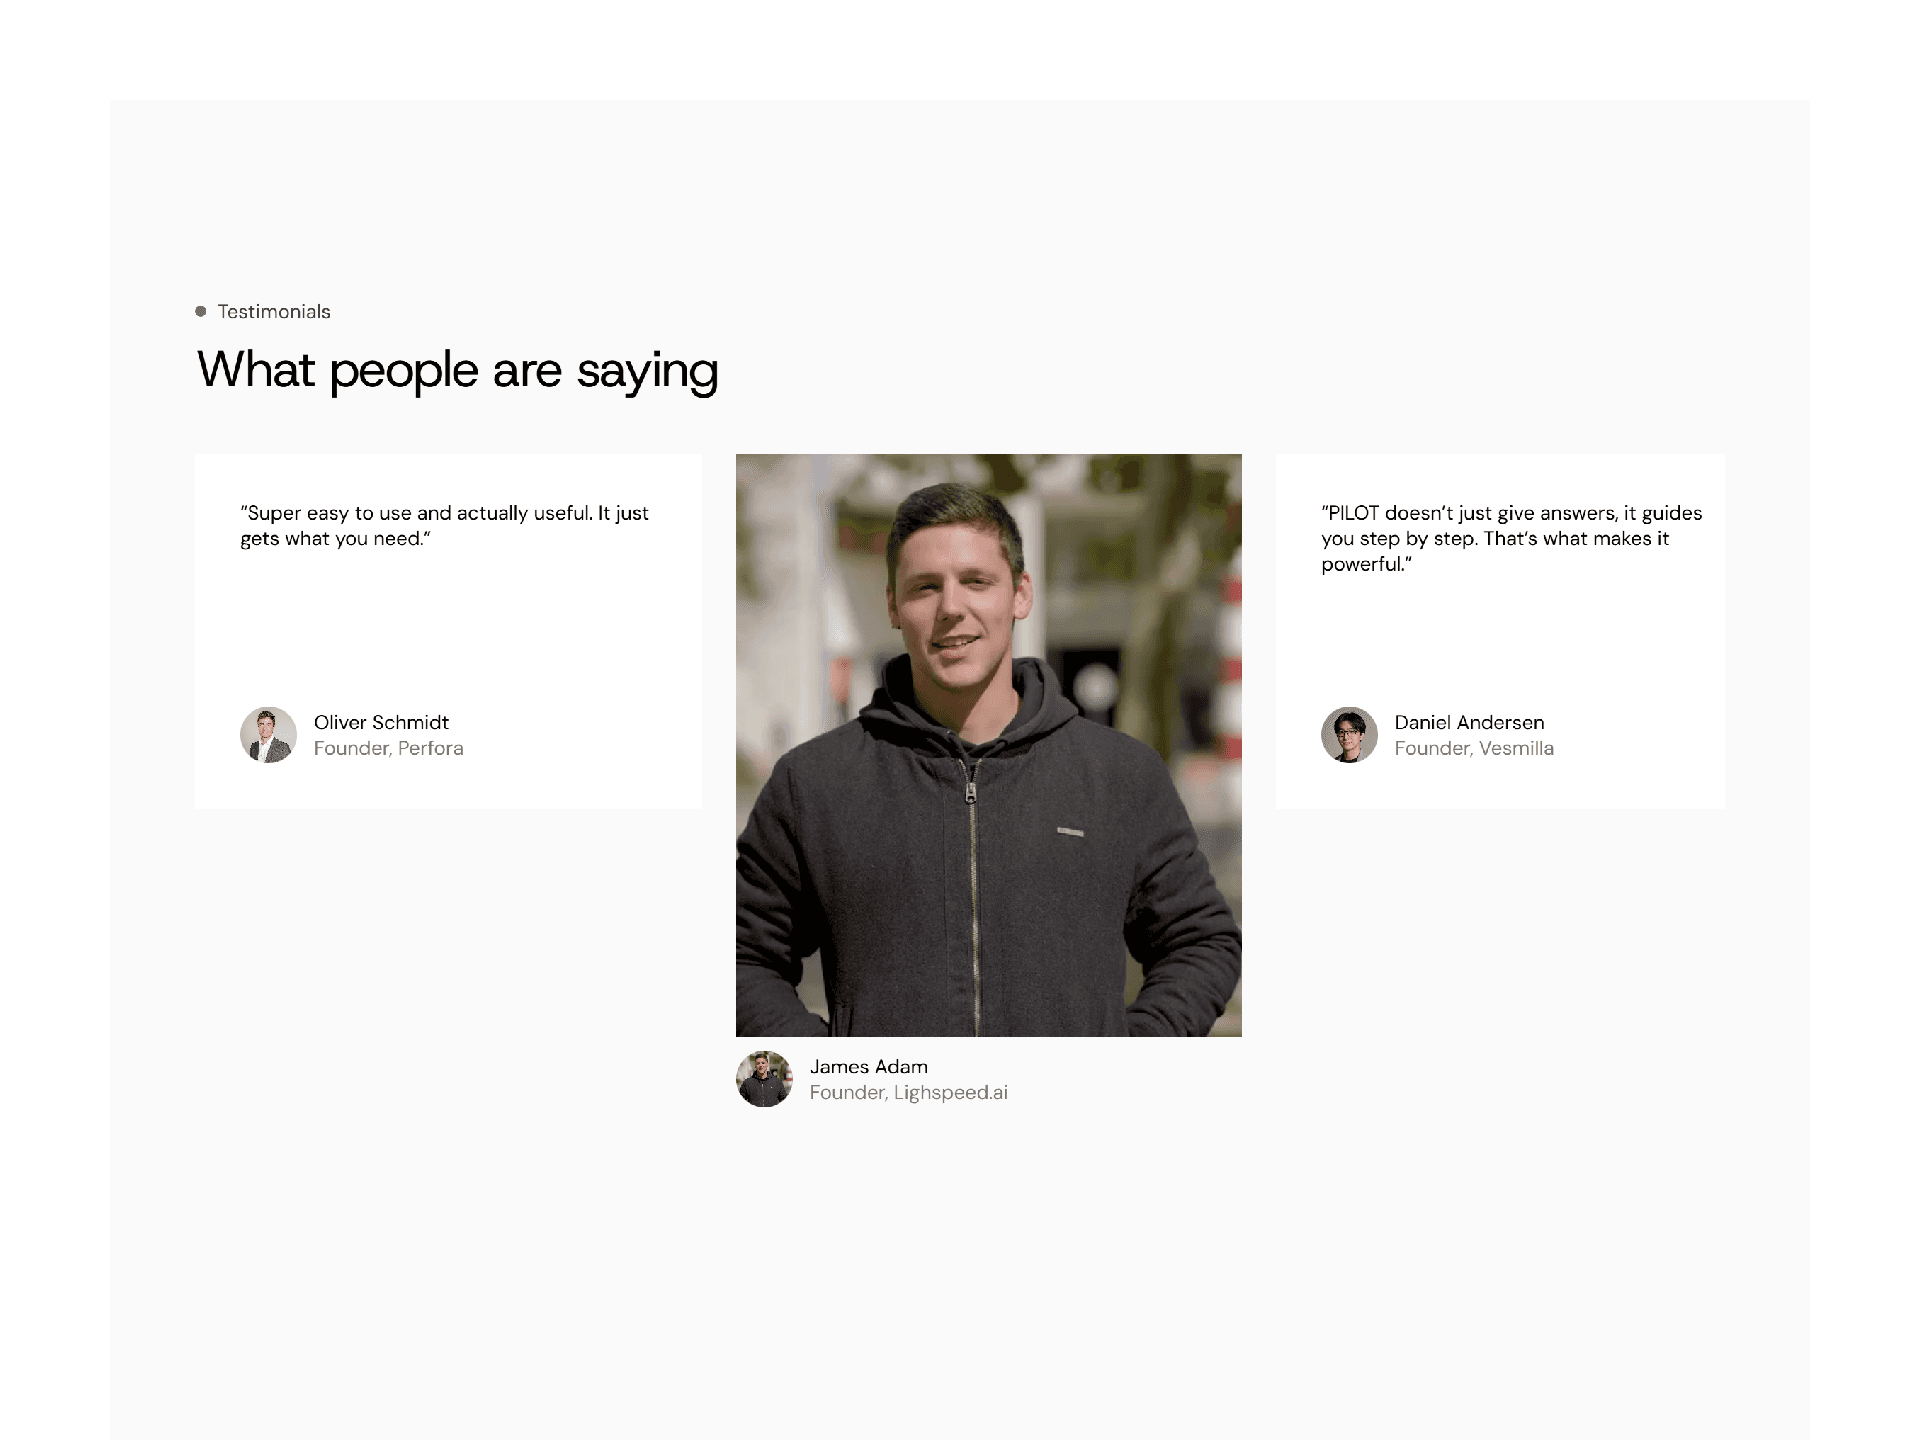The height and width of the screenshot is (1440, 1920).
Task: Open the large James Adam video testimonial
Action: point(989,745)
